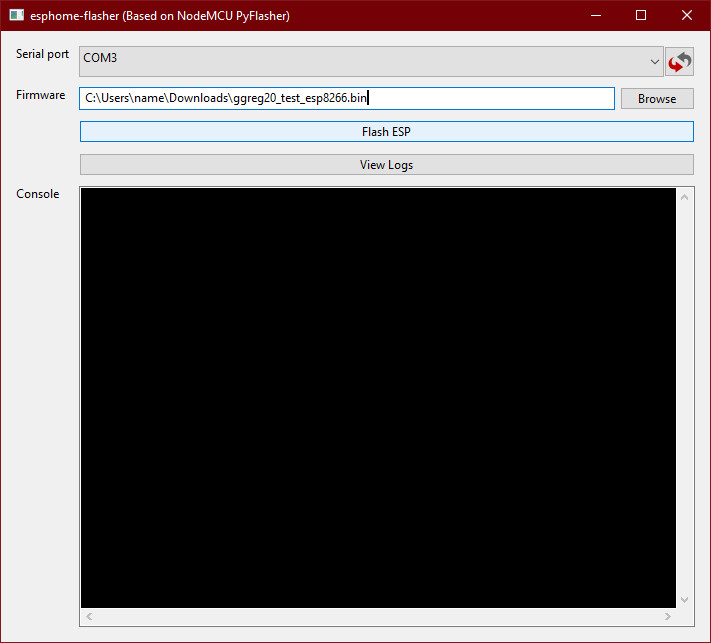This screenshot has width=711, height=643.
Task: Click the red refresh serial ports icon
Action: pyautogui.click(x=679, y=61)
